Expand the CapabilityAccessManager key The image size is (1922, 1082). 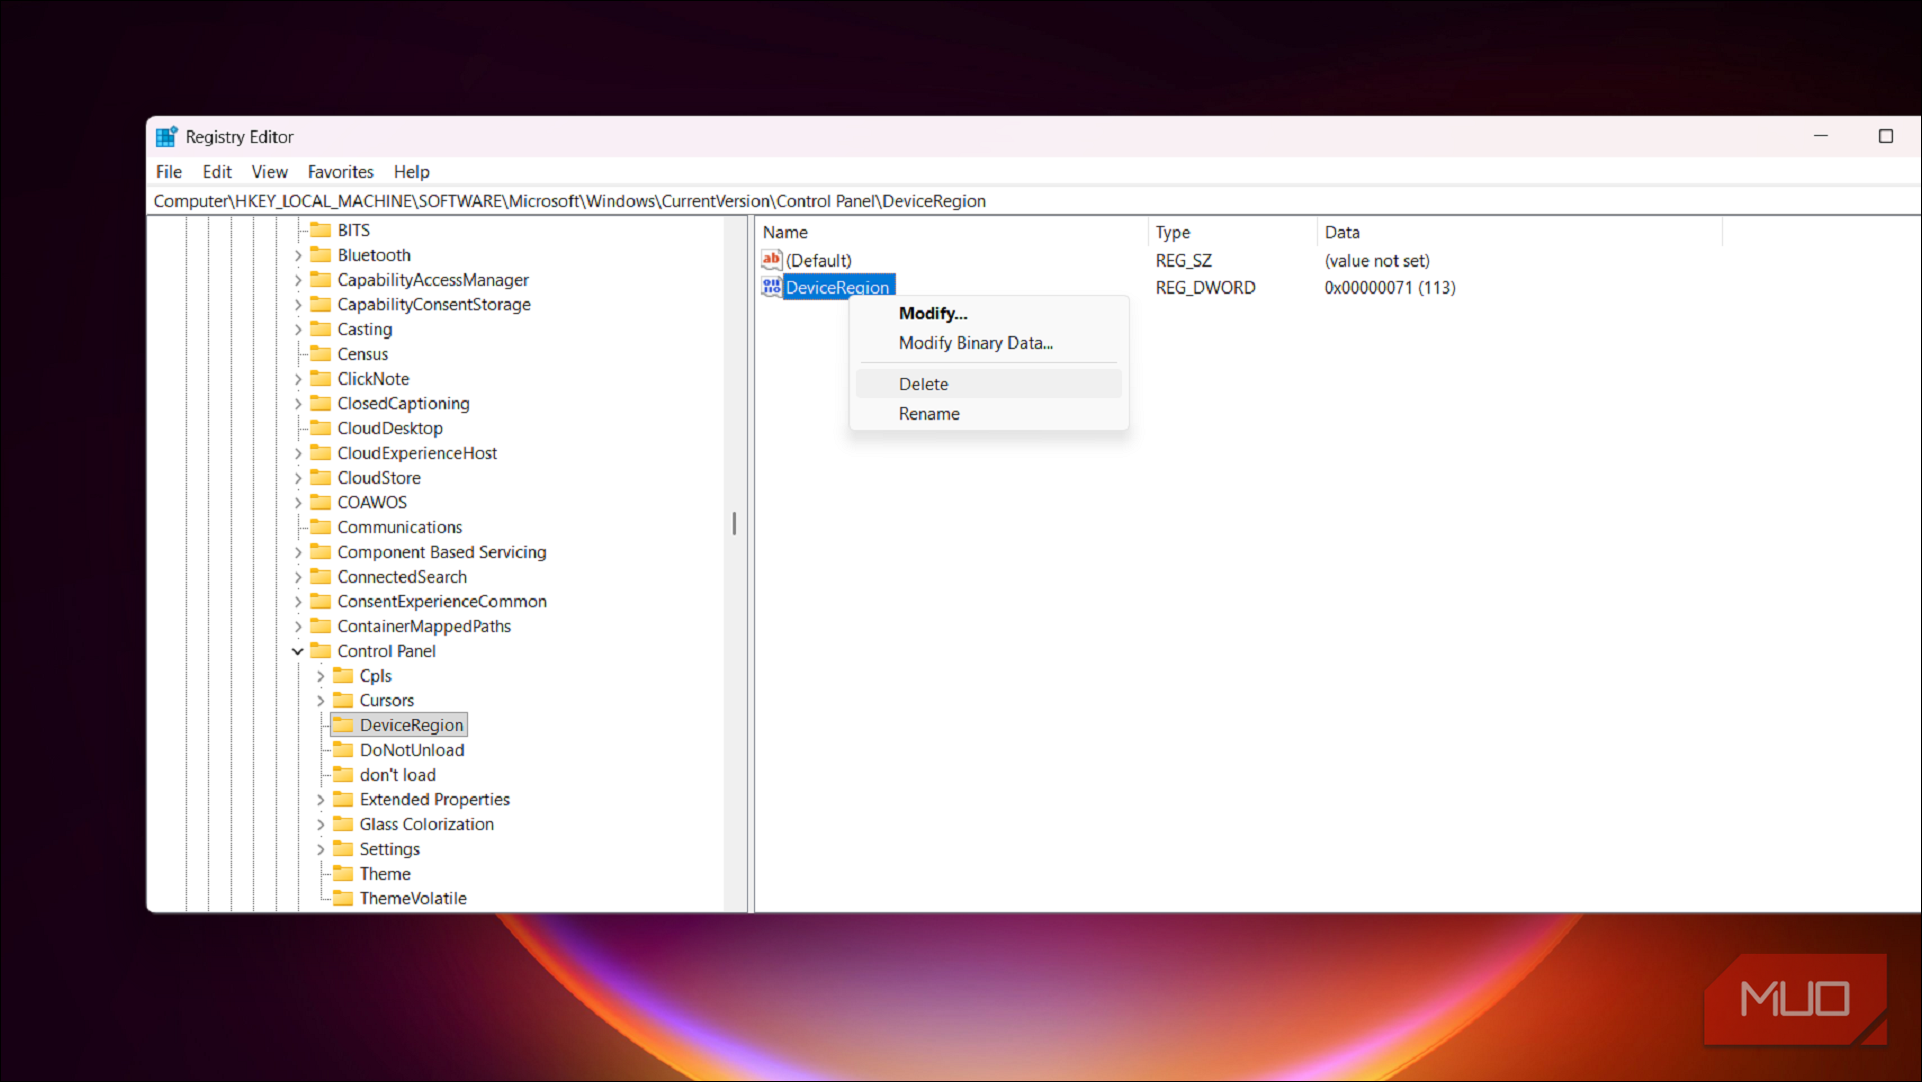[x=298, y=281]
